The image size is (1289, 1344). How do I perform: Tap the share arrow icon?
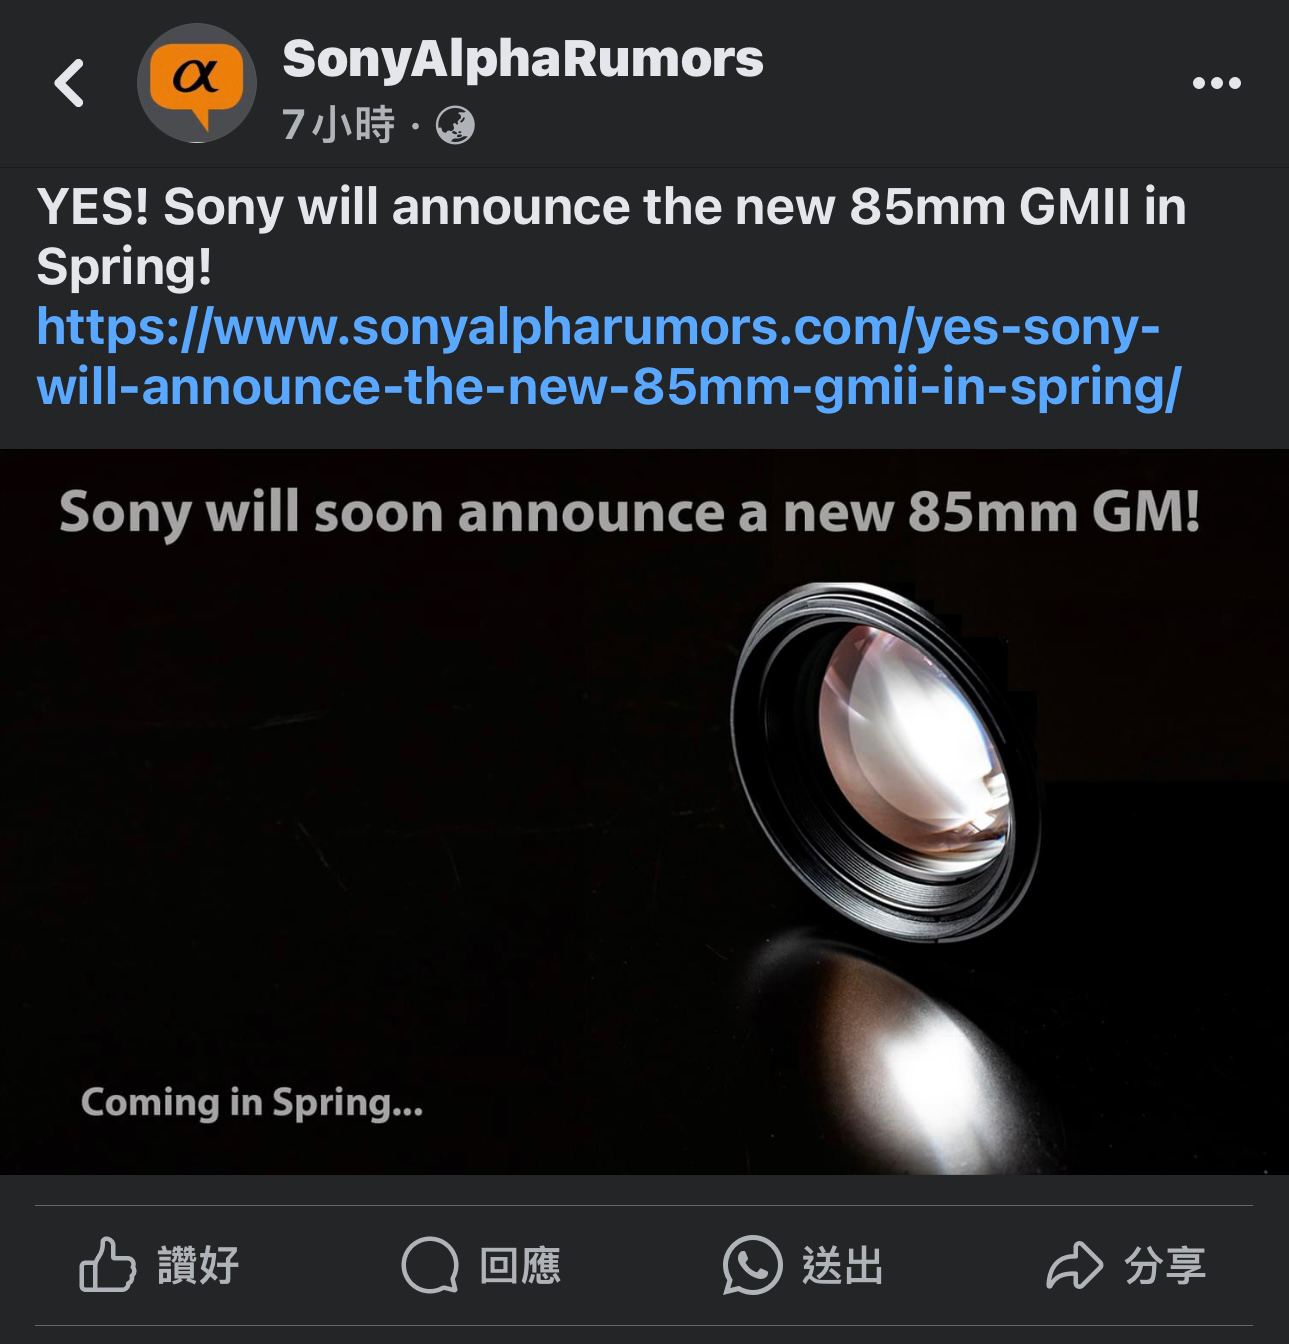1074,1266
